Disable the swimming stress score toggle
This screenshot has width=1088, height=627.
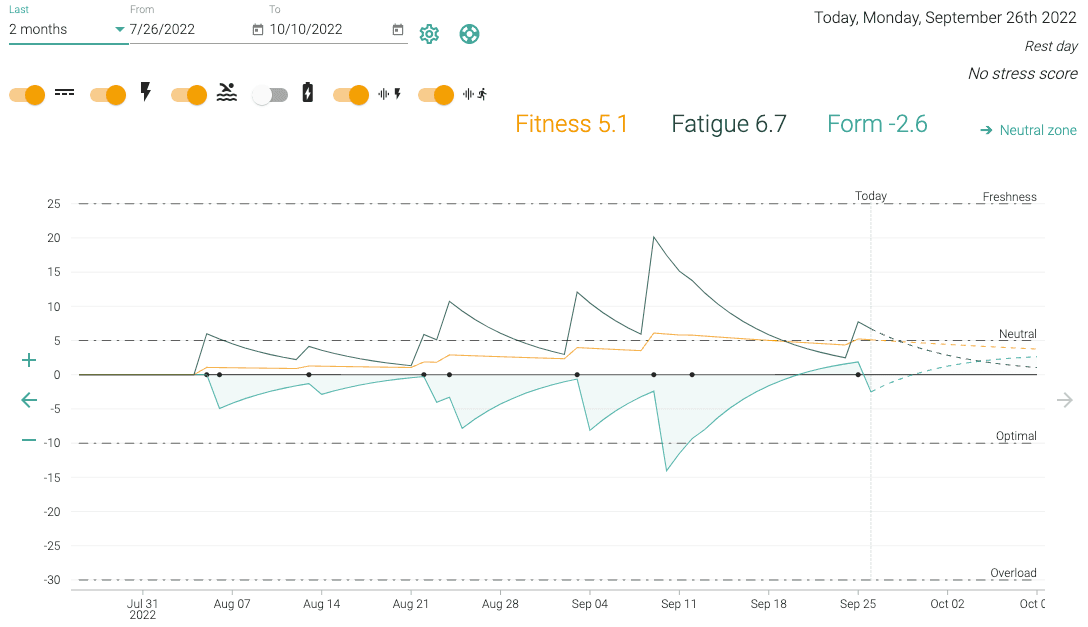point(189,95)
